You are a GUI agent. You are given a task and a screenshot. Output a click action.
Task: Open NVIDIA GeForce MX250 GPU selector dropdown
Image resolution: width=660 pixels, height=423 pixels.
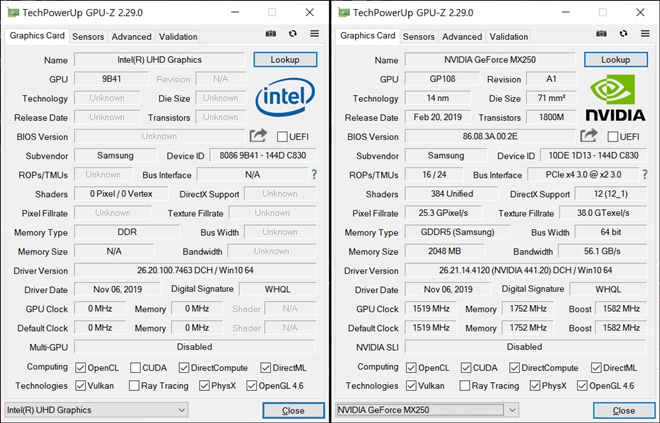coord(427,410)
